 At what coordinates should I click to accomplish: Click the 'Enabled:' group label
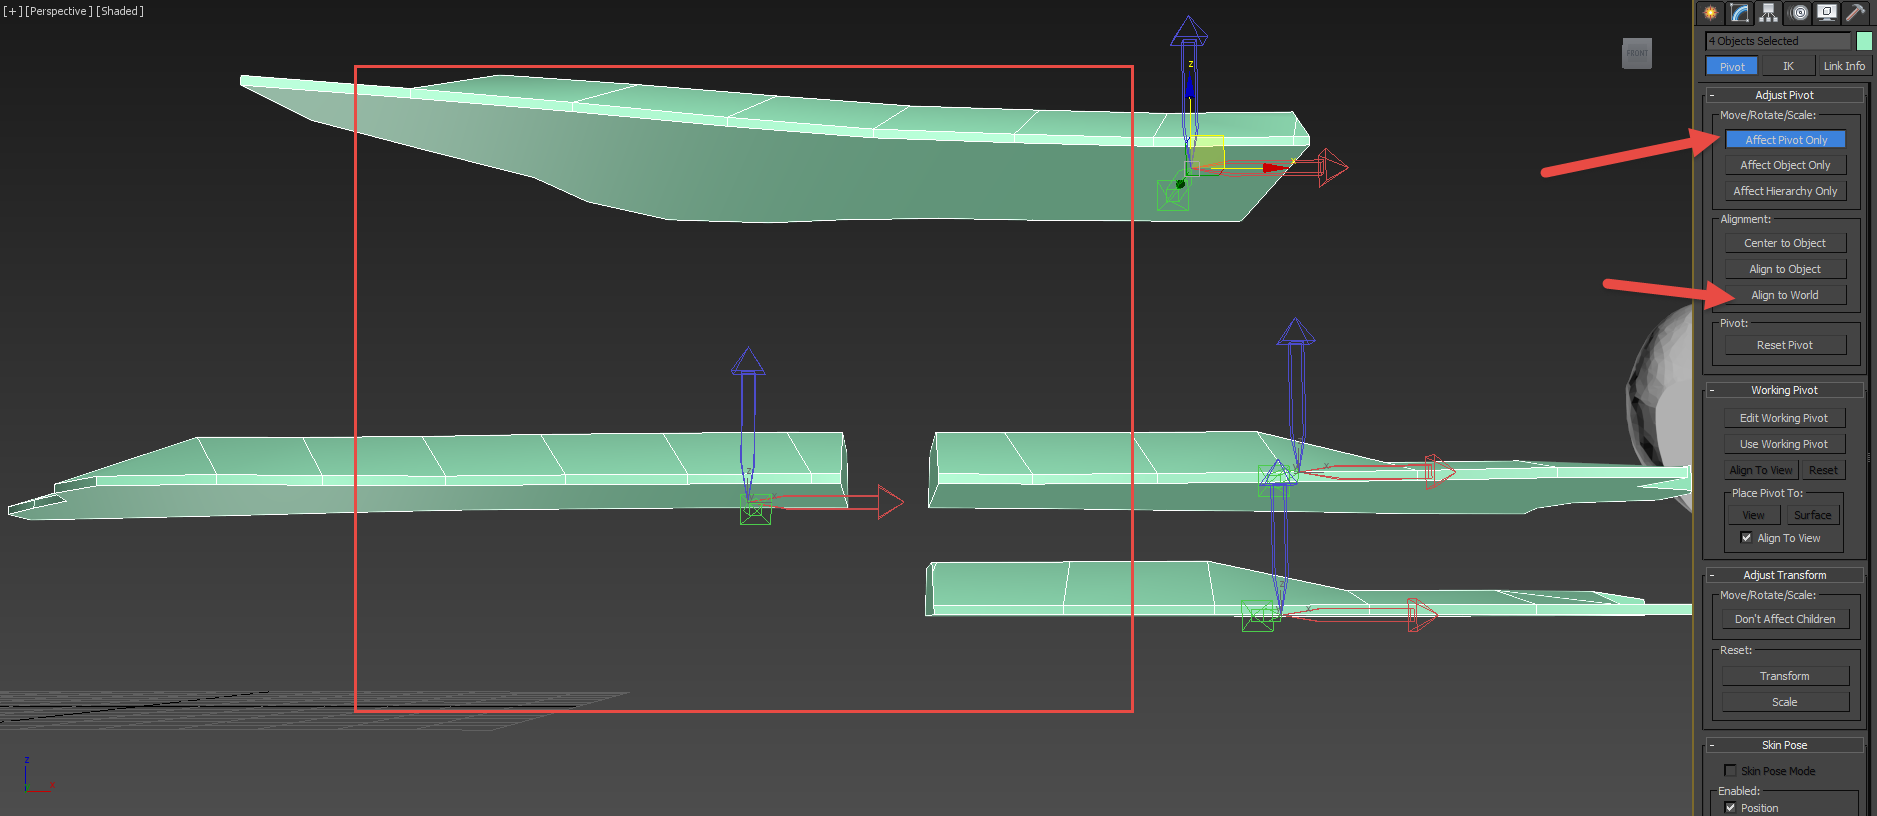coord(1739,791)
